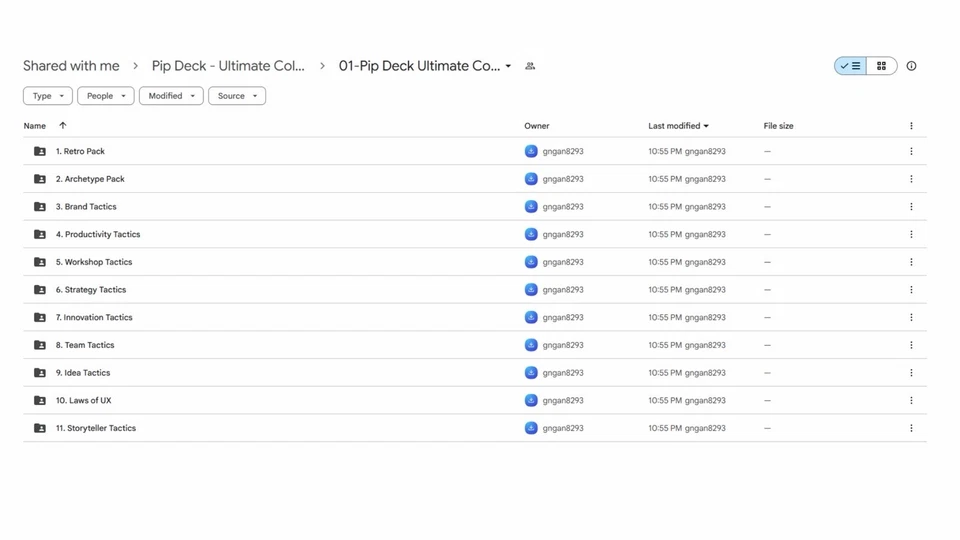This screenshot has height=540, width=960.
Task: Click owner avatar in 8. Team Tactics row
Action: (531, 345)
